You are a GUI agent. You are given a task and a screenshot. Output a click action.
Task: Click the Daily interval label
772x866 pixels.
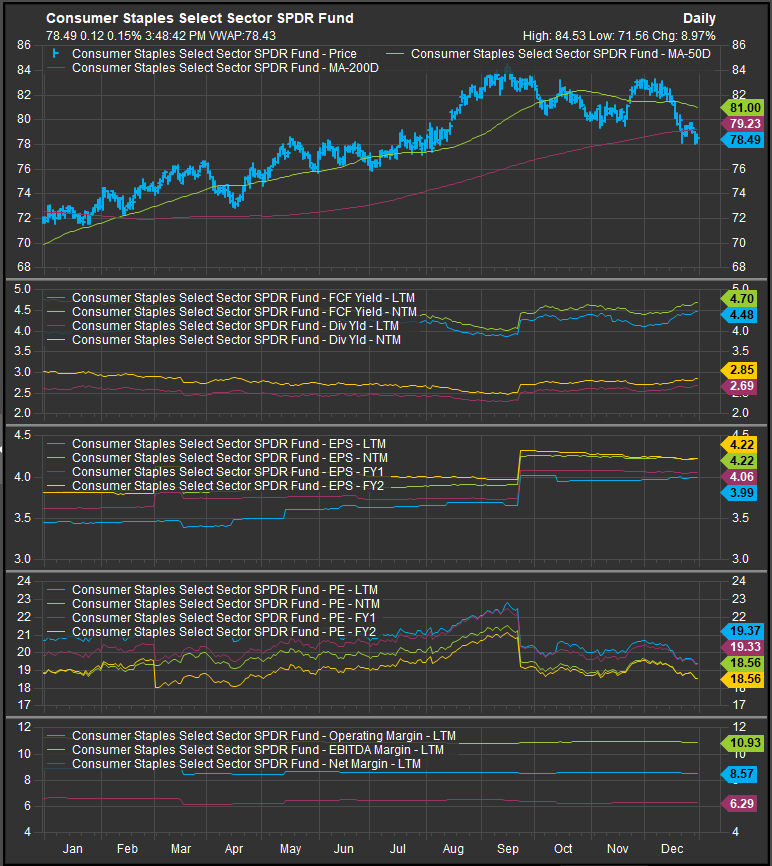699,19
